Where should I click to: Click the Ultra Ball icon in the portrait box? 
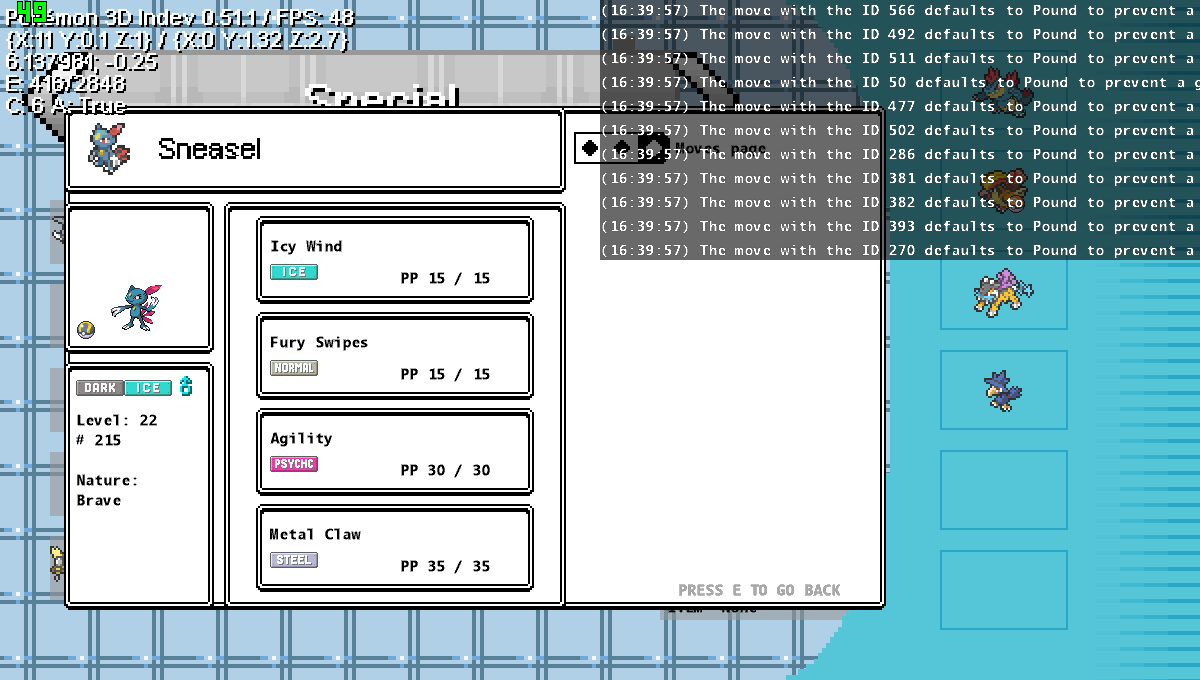(86, 331)
